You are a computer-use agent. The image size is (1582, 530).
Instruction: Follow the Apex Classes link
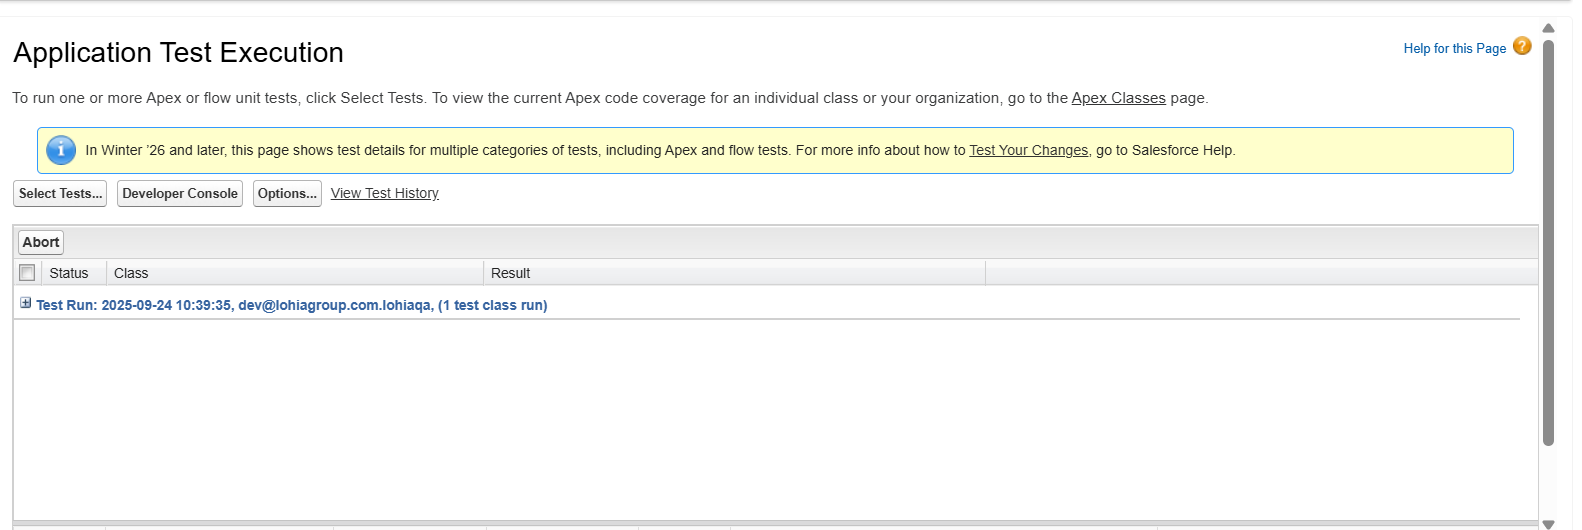point(1118,98)
